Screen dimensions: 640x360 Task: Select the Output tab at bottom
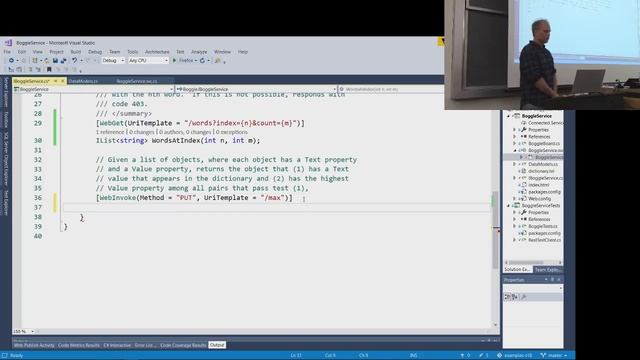coord(217,345)
